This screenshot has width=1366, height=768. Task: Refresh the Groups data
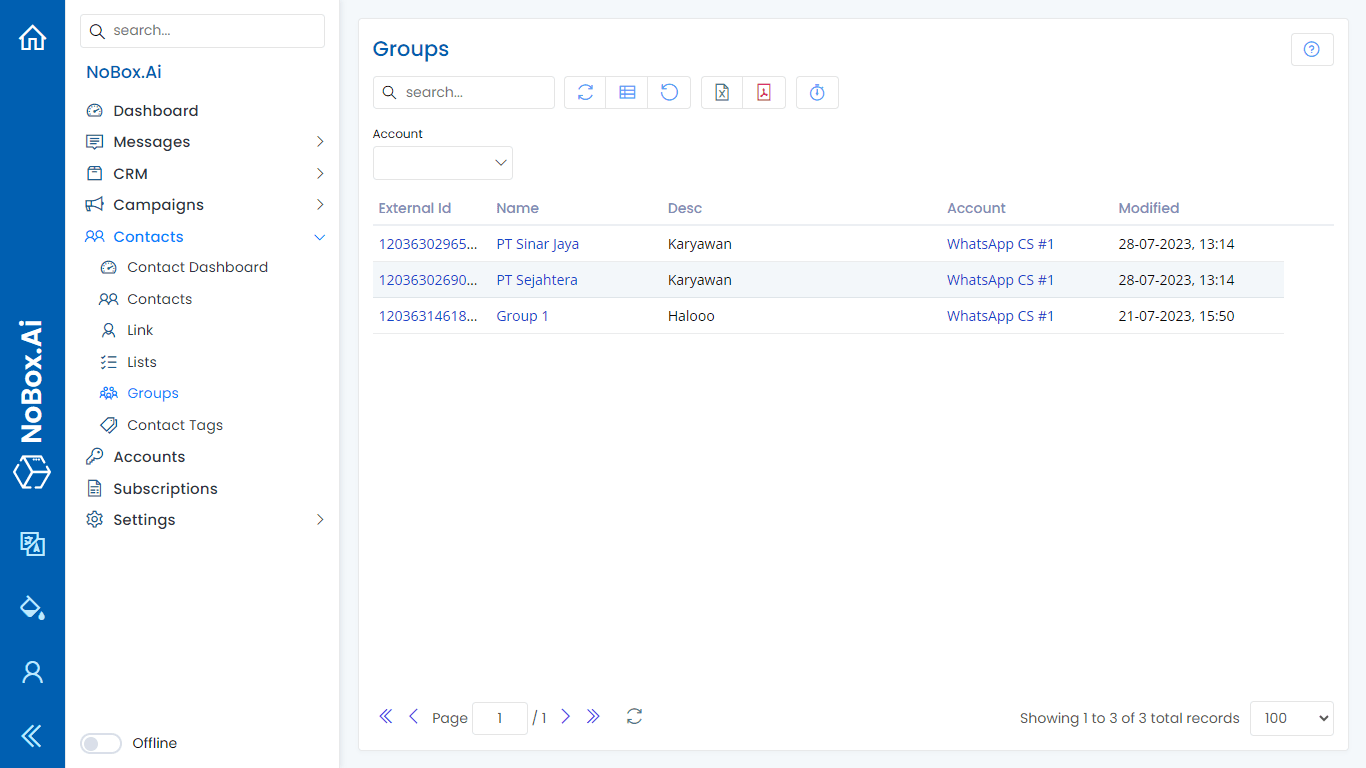click(x=584, y=92)
